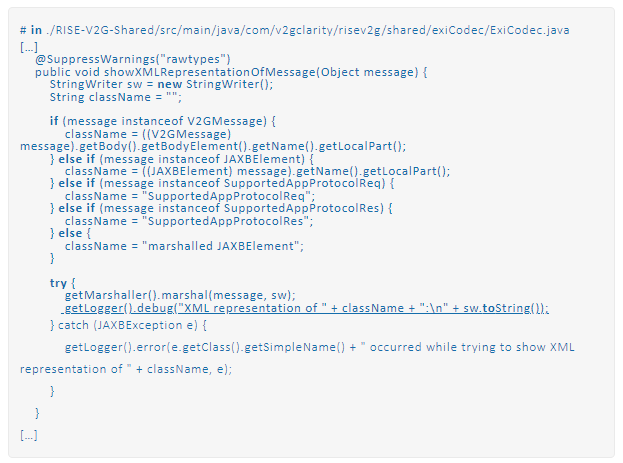Click the "marshalled JAXBElement" assignment line
The height and width of the screenshot is (463, 623).
[x=183, y=246]
